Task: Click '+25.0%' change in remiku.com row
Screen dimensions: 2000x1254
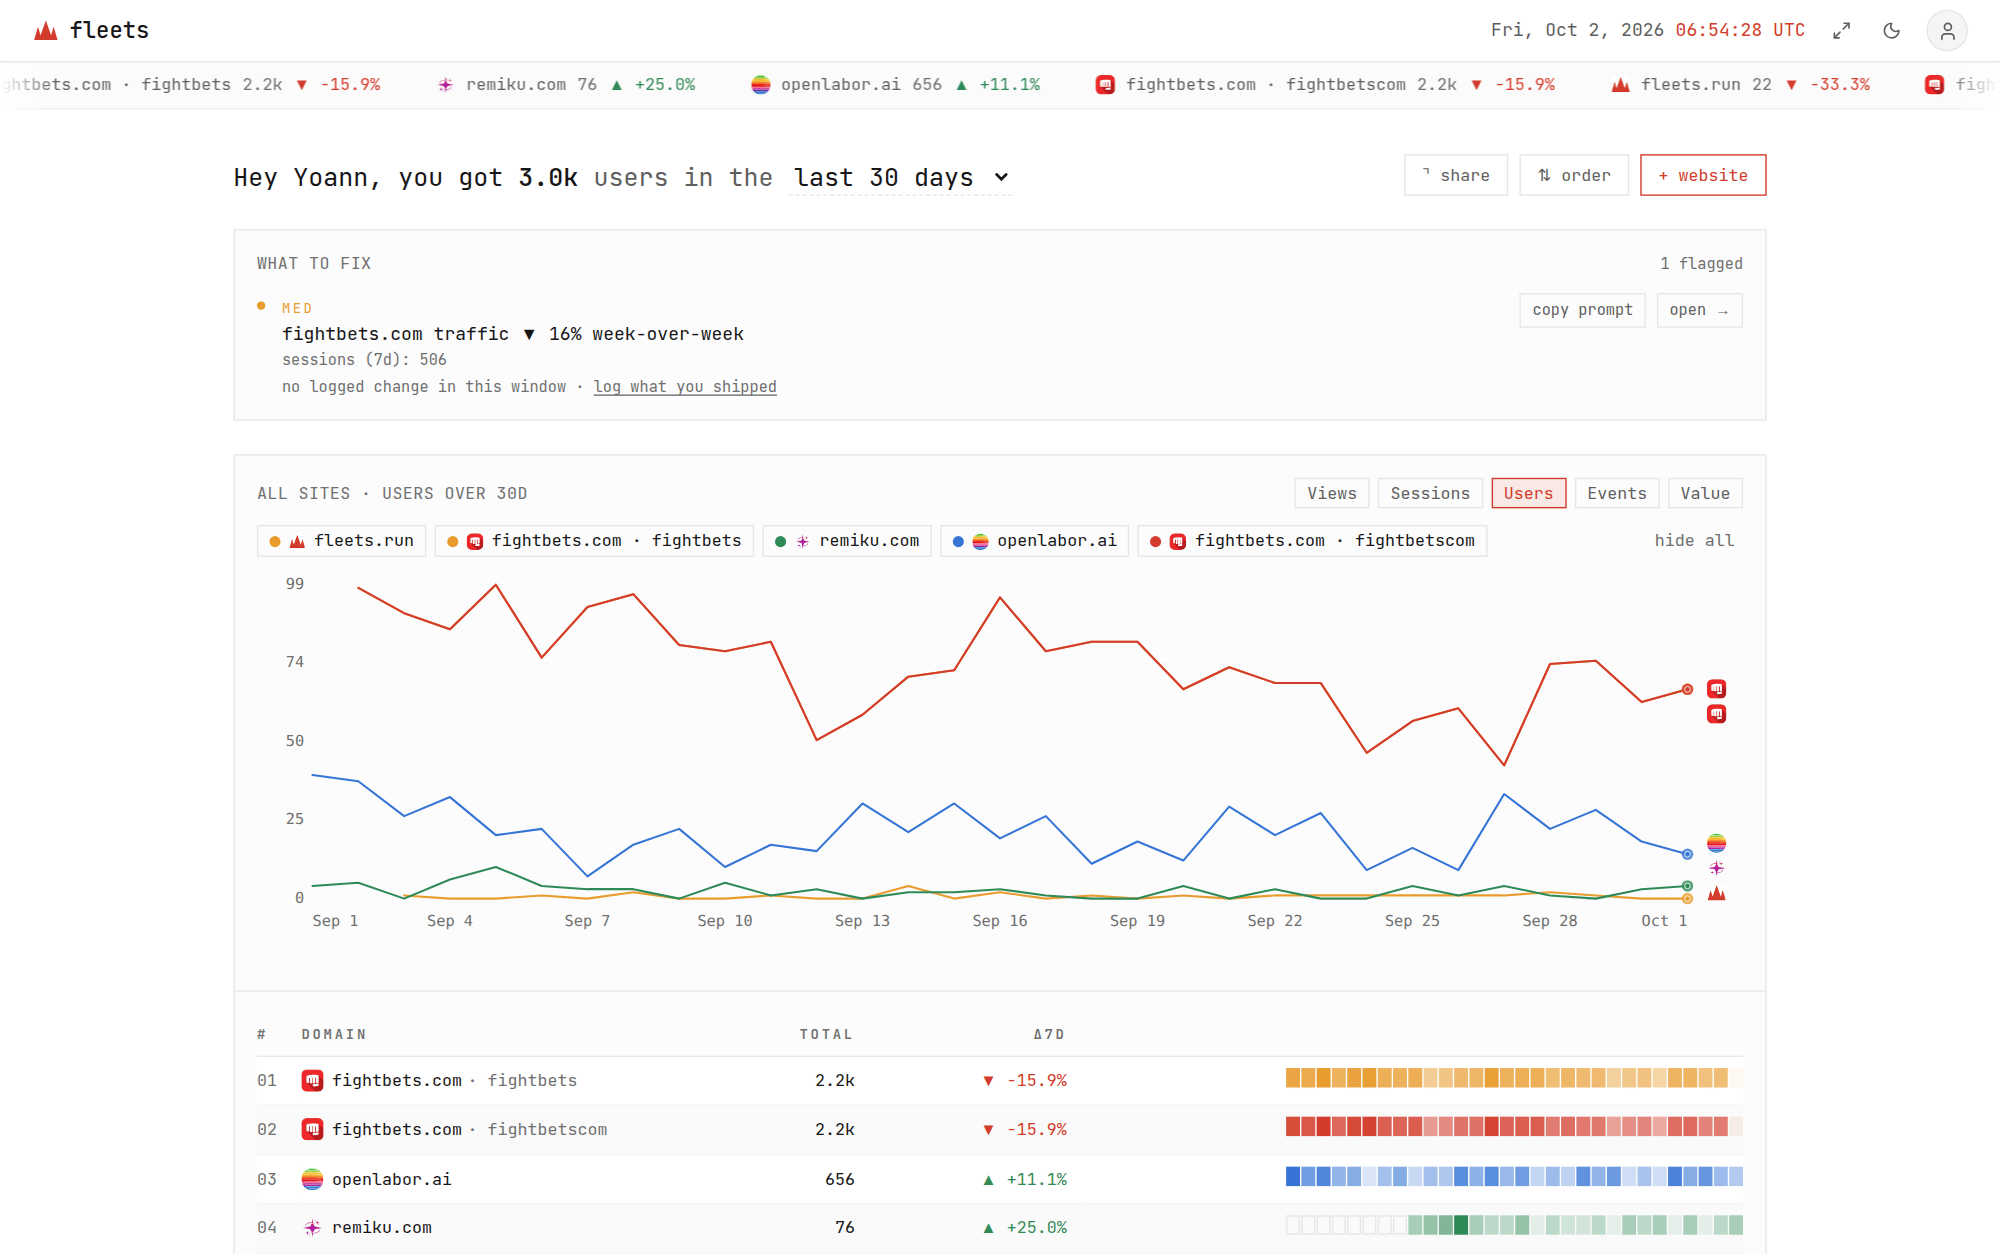Action: pos(1037,1227)
